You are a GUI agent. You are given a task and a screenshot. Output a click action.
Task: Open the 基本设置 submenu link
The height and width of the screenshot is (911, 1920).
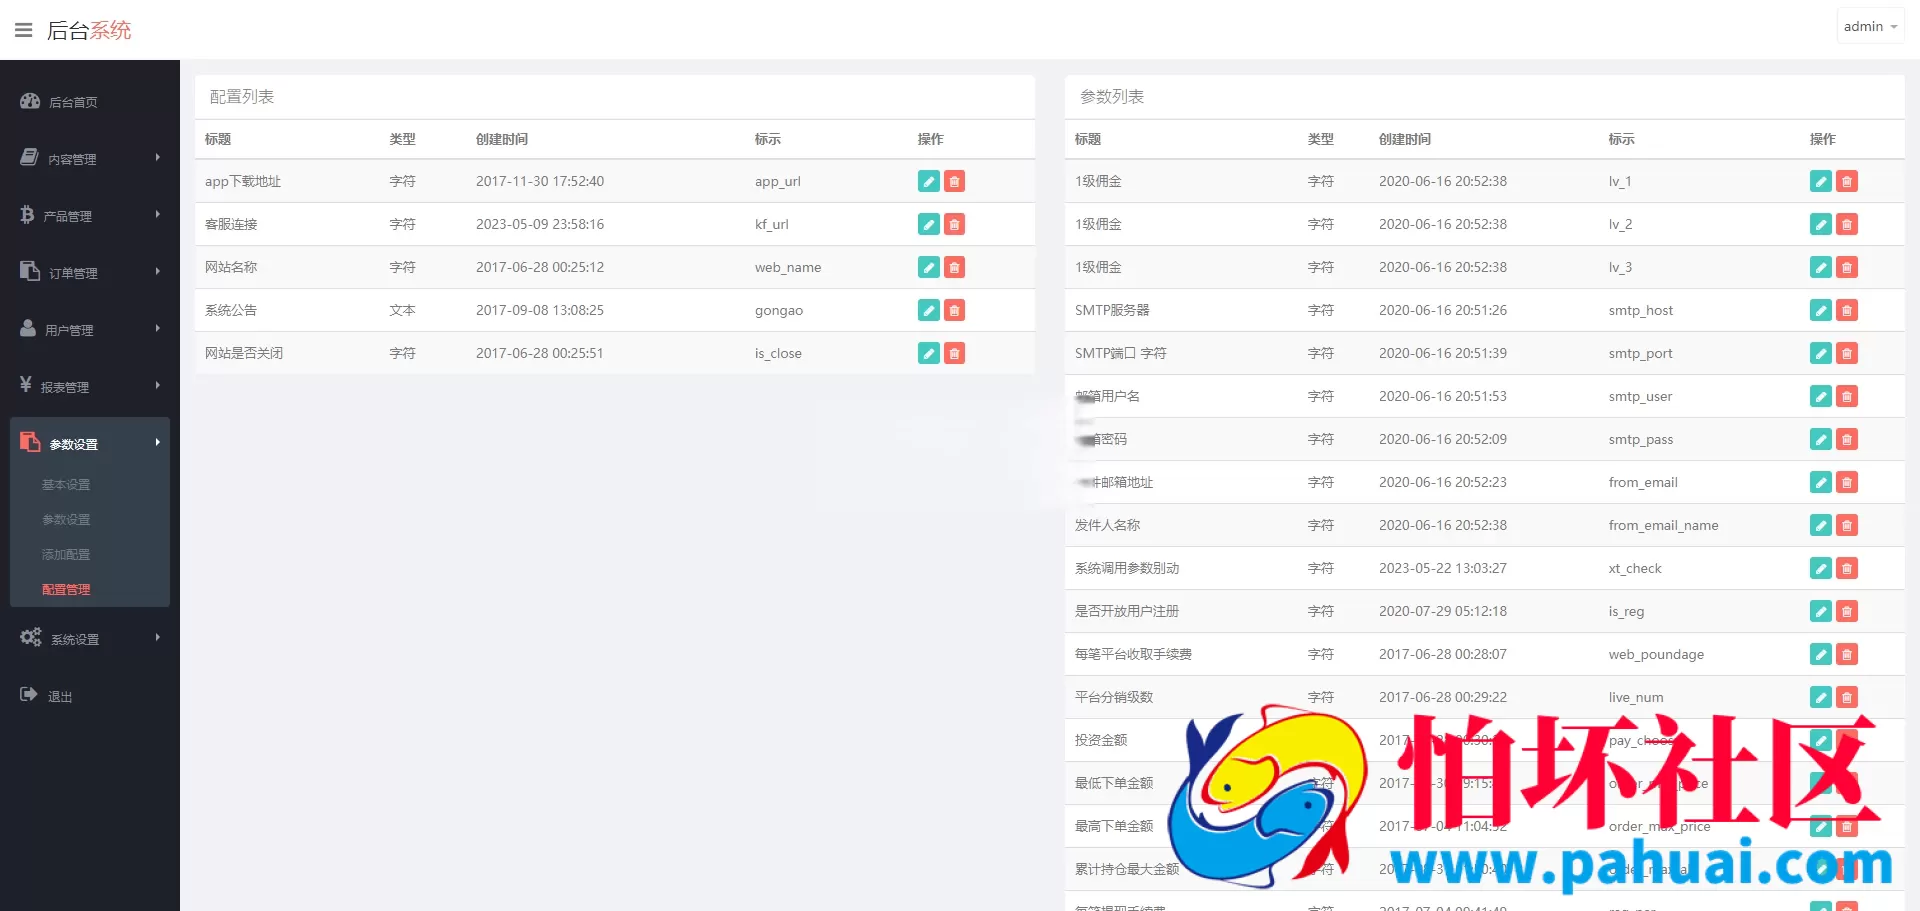tap(66, 485)
